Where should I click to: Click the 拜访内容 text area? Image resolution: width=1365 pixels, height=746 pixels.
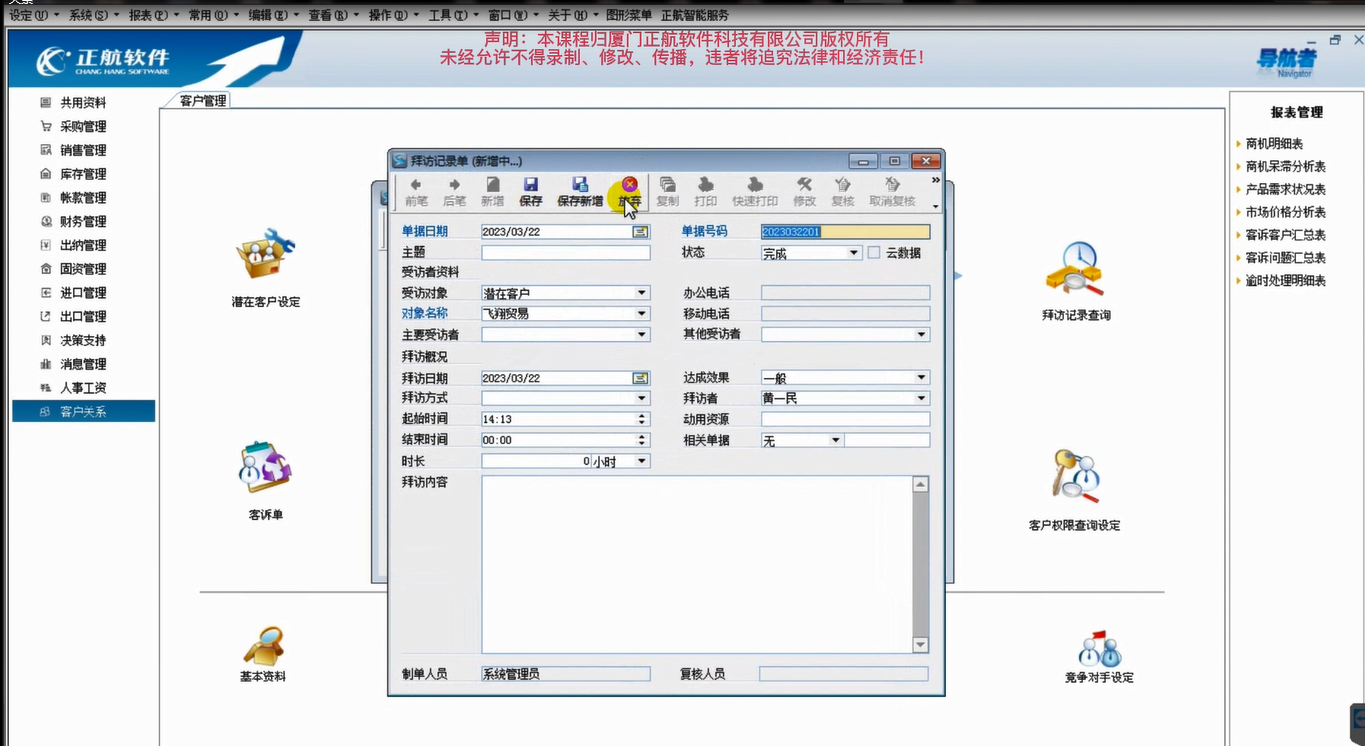[697, 564]
